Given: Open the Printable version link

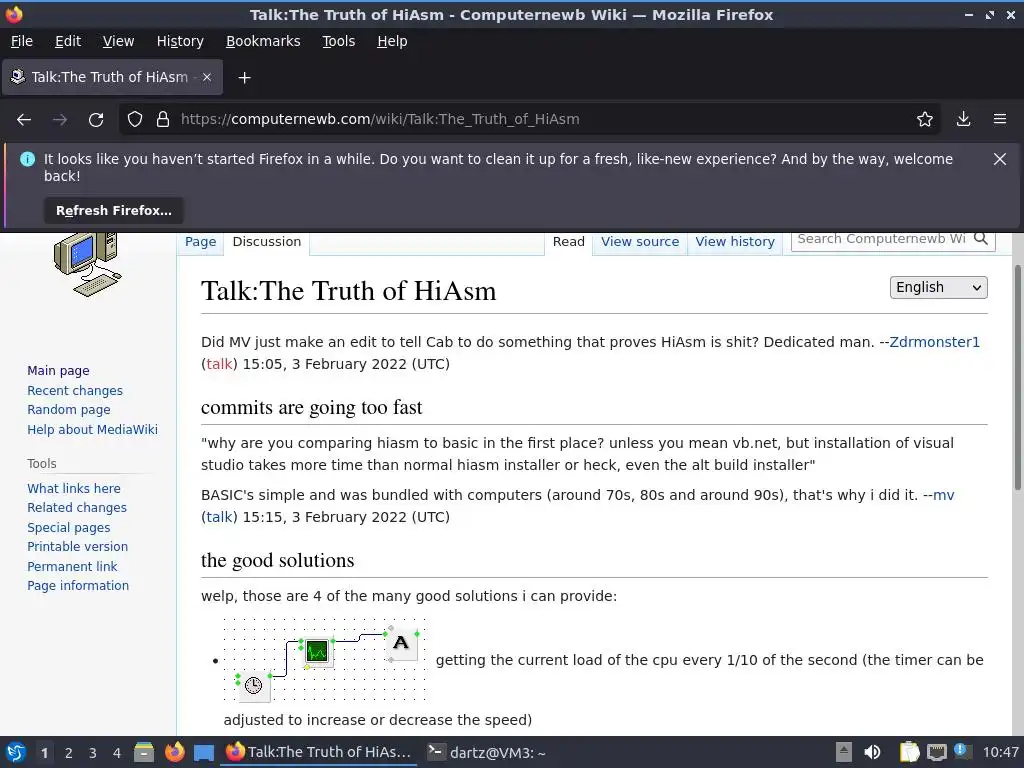Looking at the screenshot, I should tap(78, 547).
